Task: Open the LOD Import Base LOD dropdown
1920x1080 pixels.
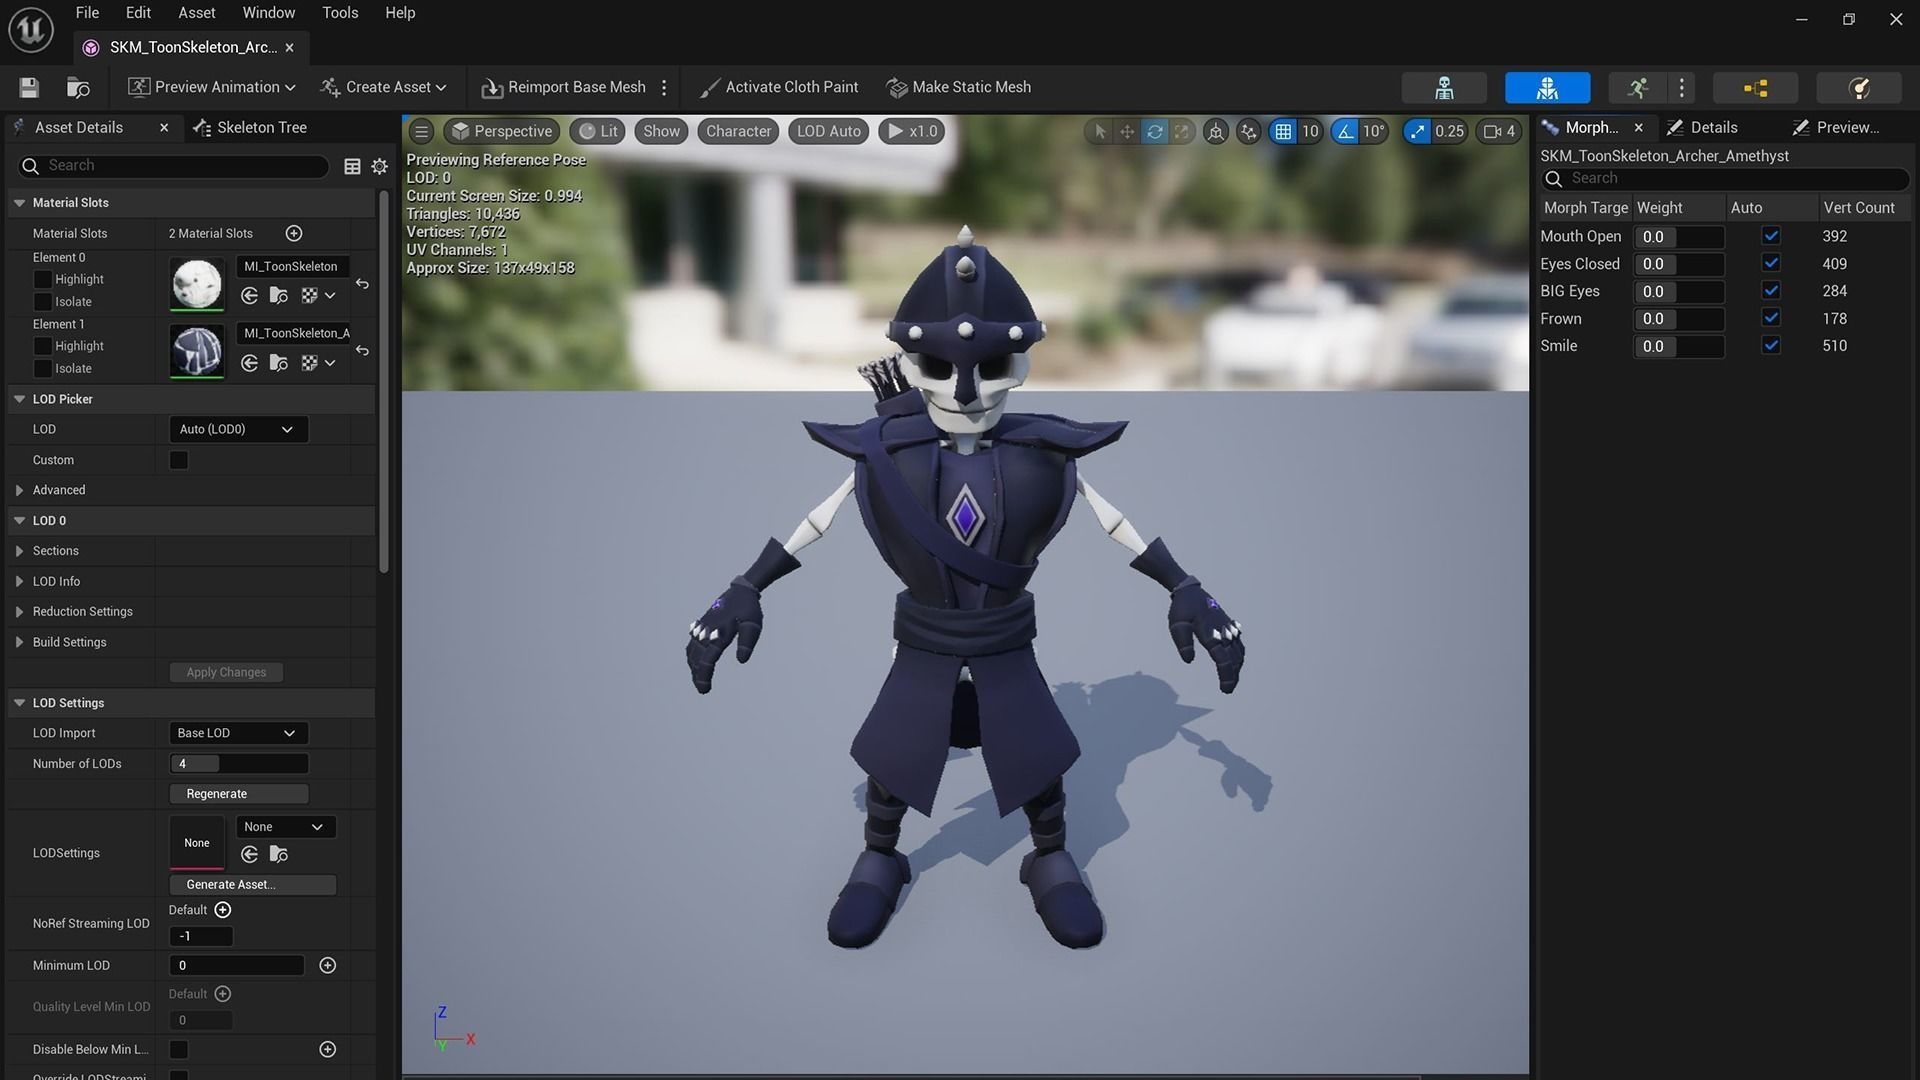Action: [237, 733]
